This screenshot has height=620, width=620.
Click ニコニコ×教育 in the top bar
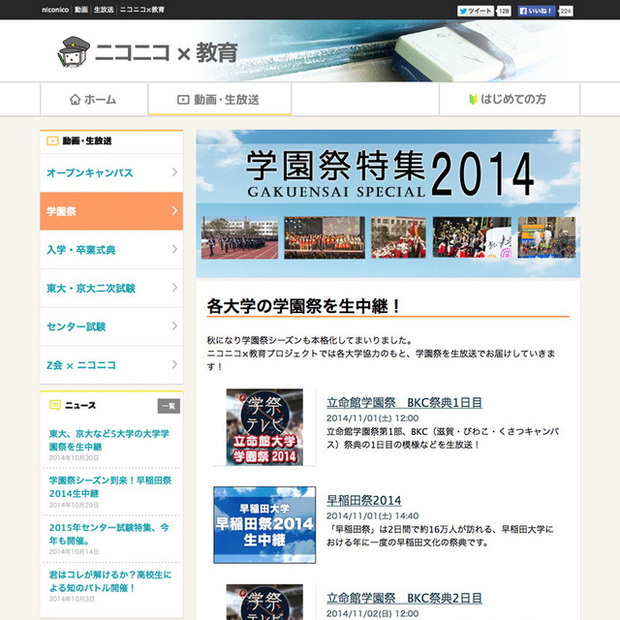(142, 9)
